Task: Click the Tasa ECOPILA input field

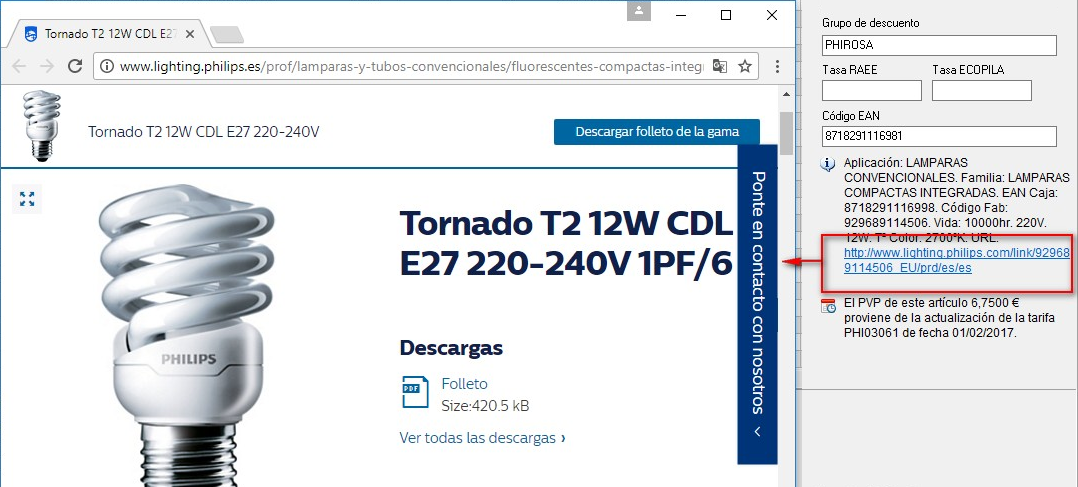Action: tap(982, 91)
